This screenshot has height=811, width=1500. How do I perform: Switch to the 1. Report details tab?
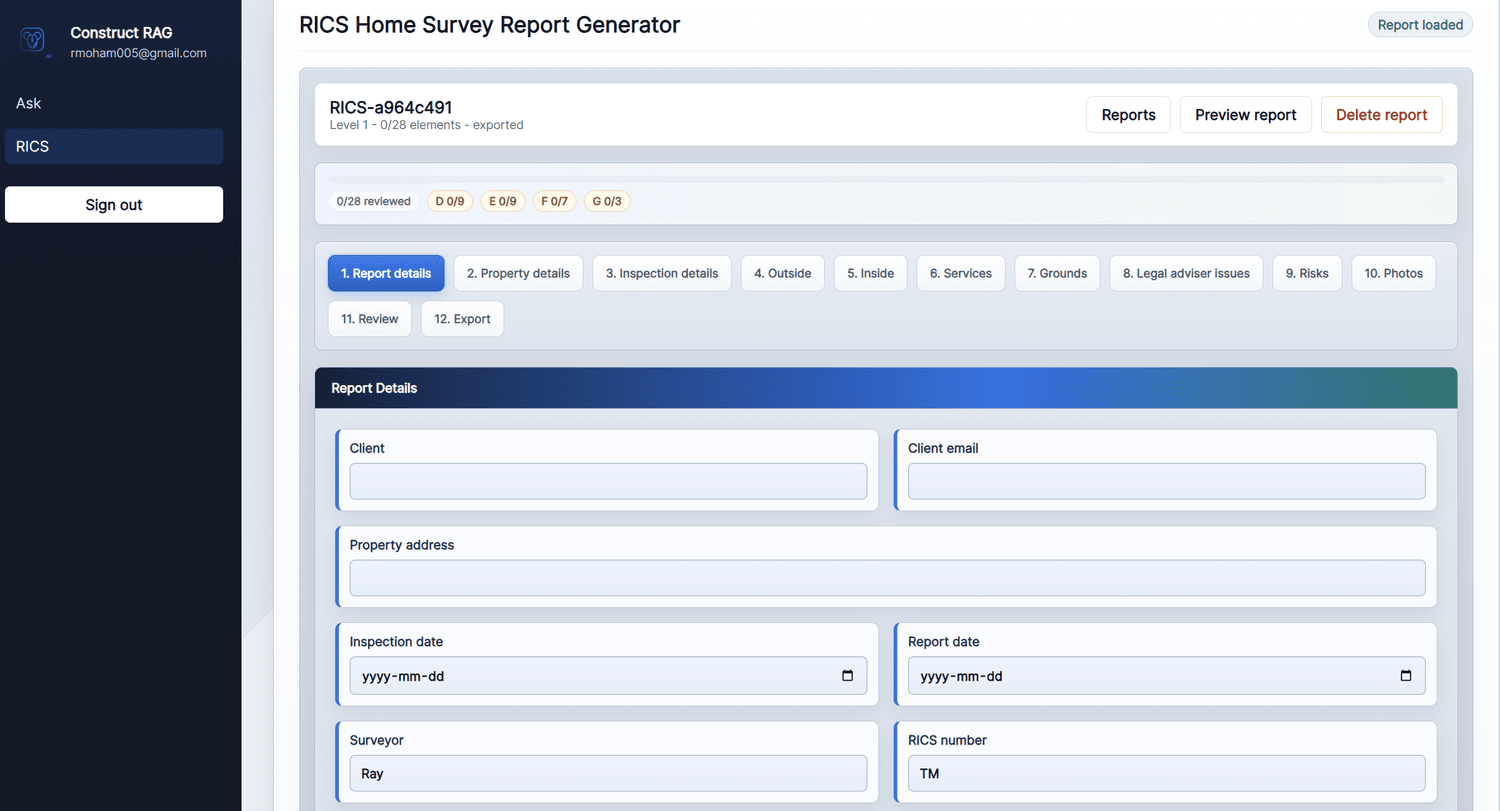pyautogui.click(x=386, y=273)
